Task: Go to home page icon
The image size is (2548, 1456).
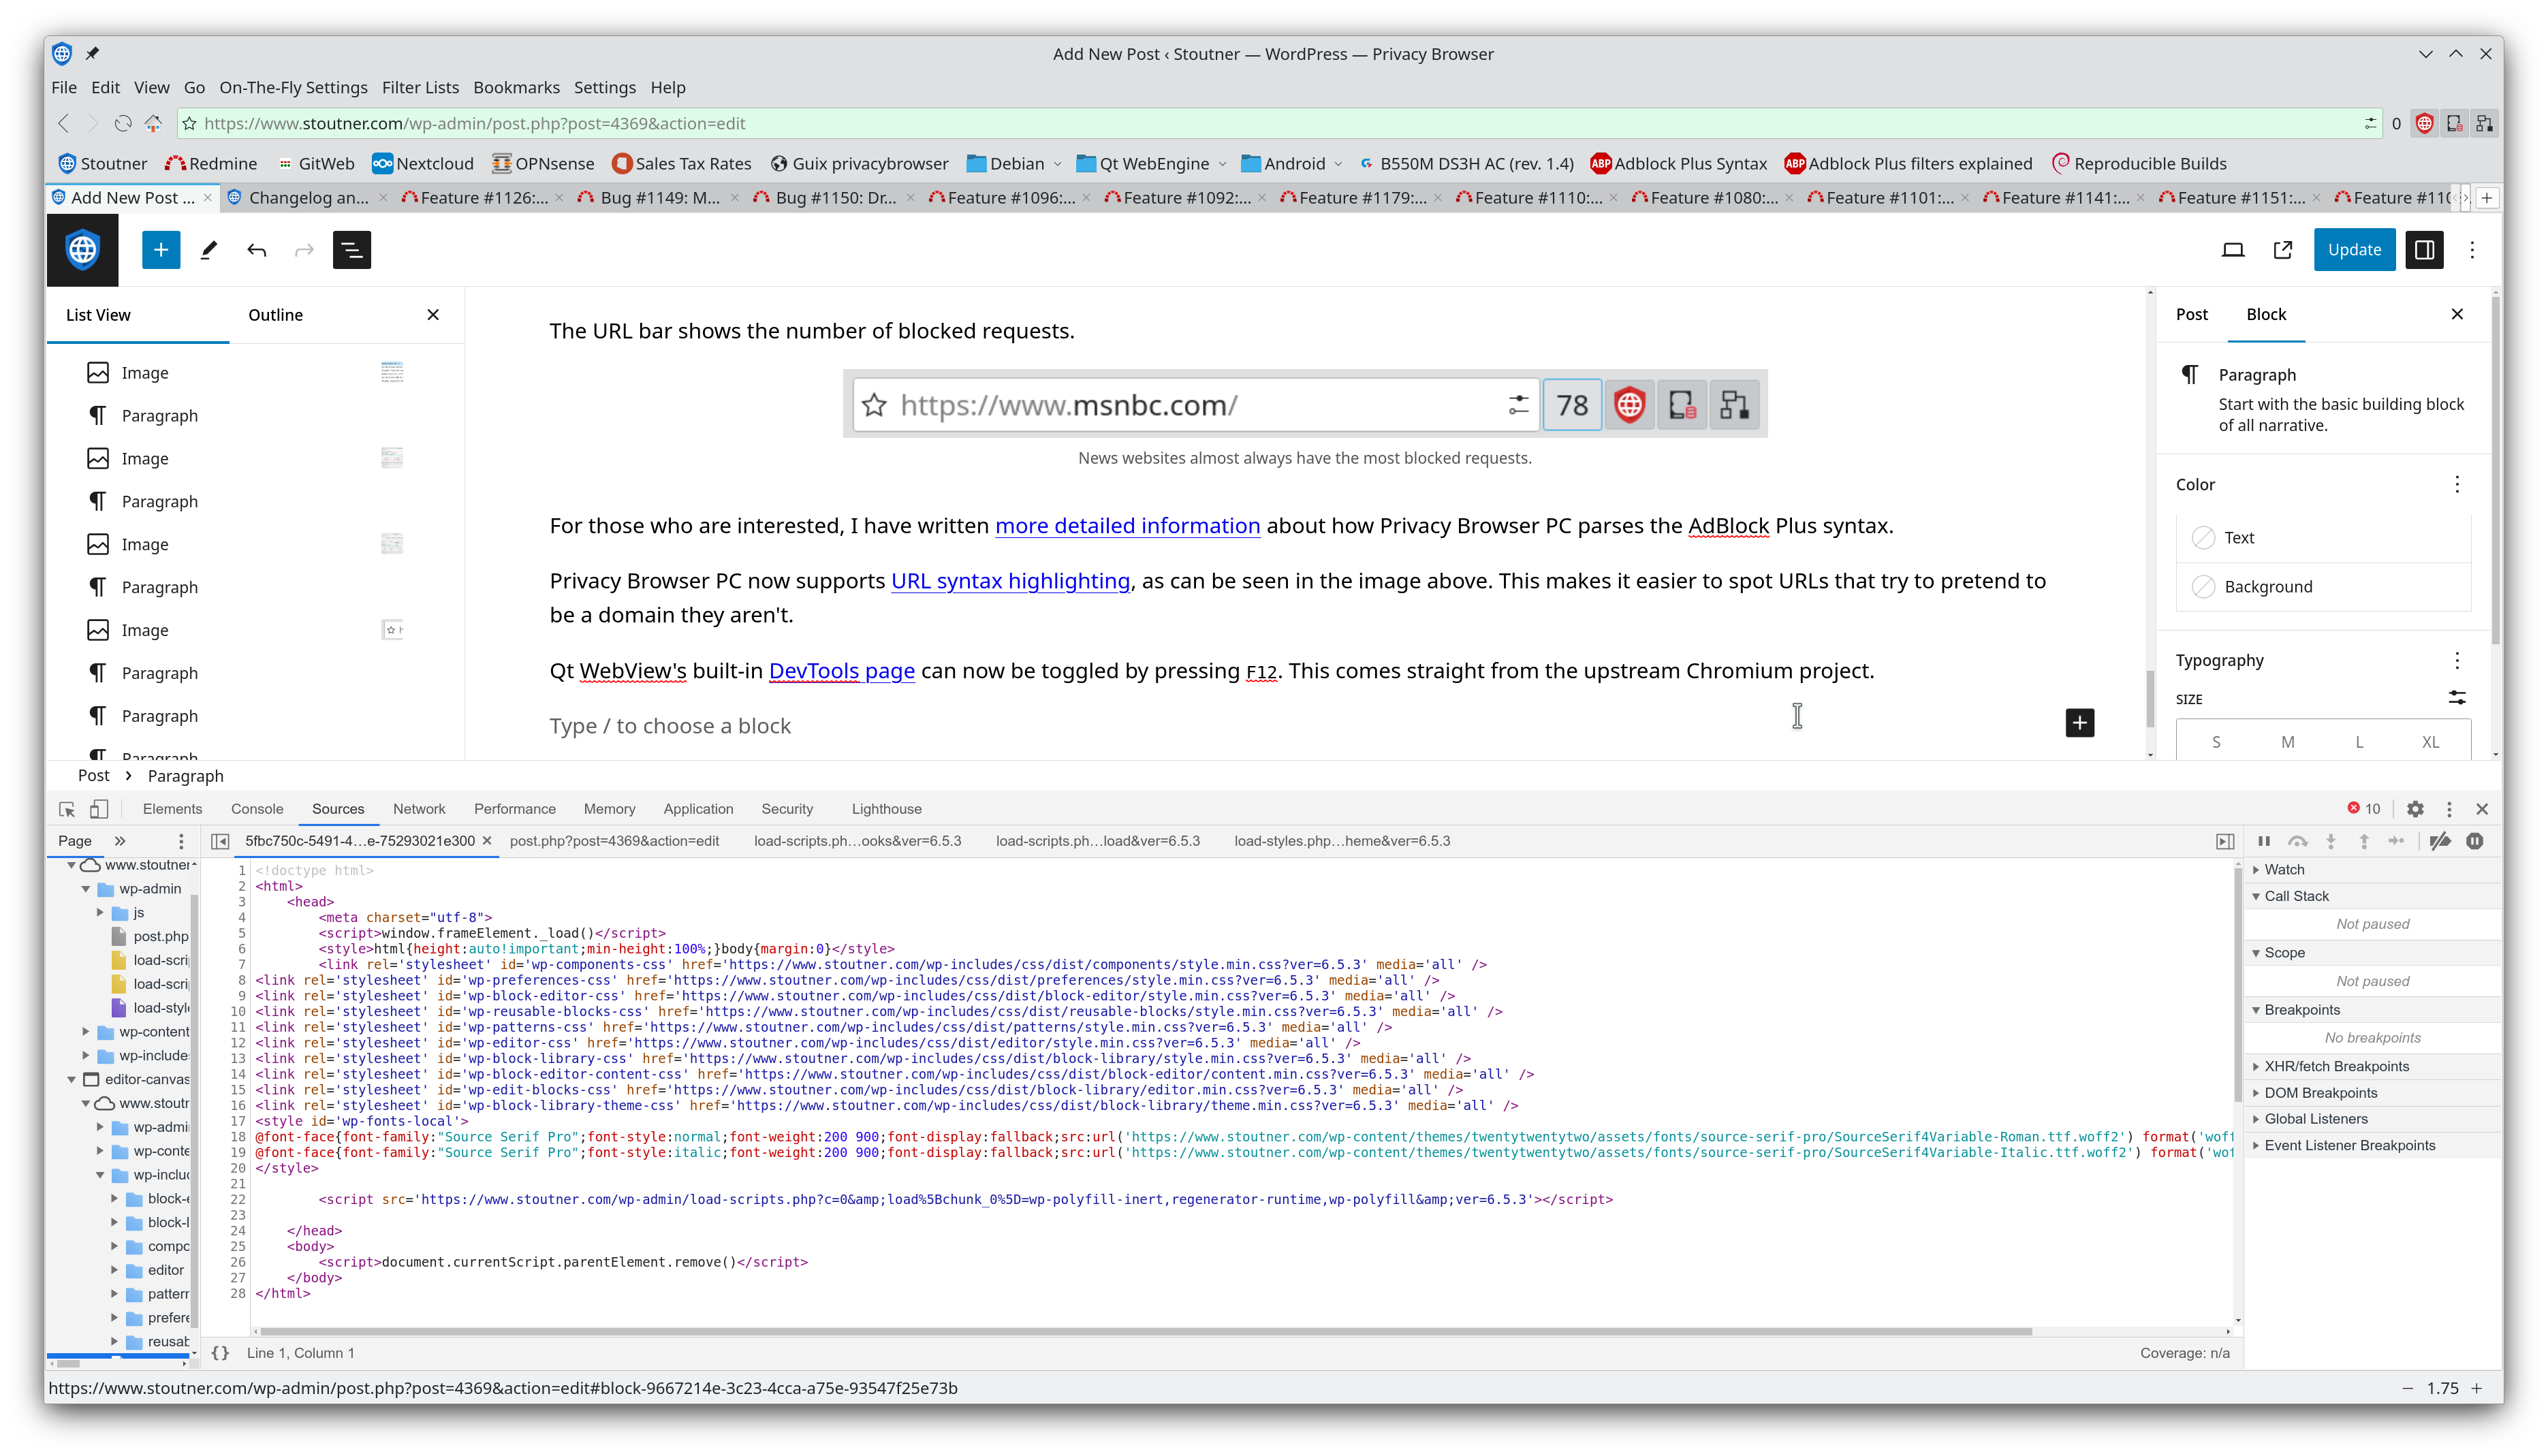Action: point(153,123)
